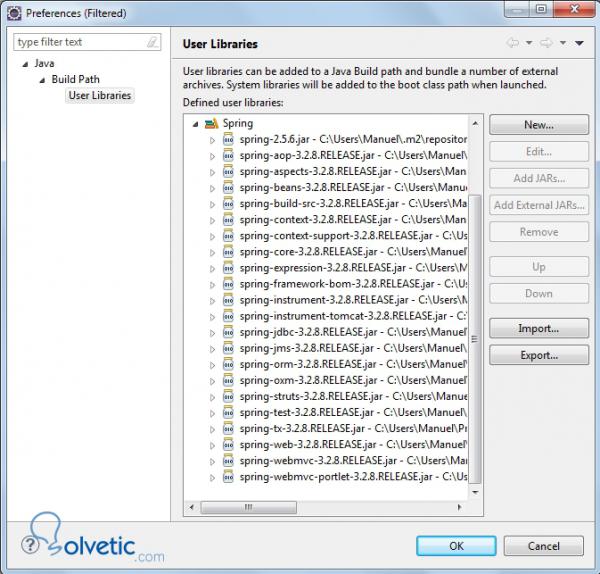
Task: Click the jar icon of spring-jdbc-3.2.8.RELEASE.jar
Action: pyautogui.click(x=228, y=332)
